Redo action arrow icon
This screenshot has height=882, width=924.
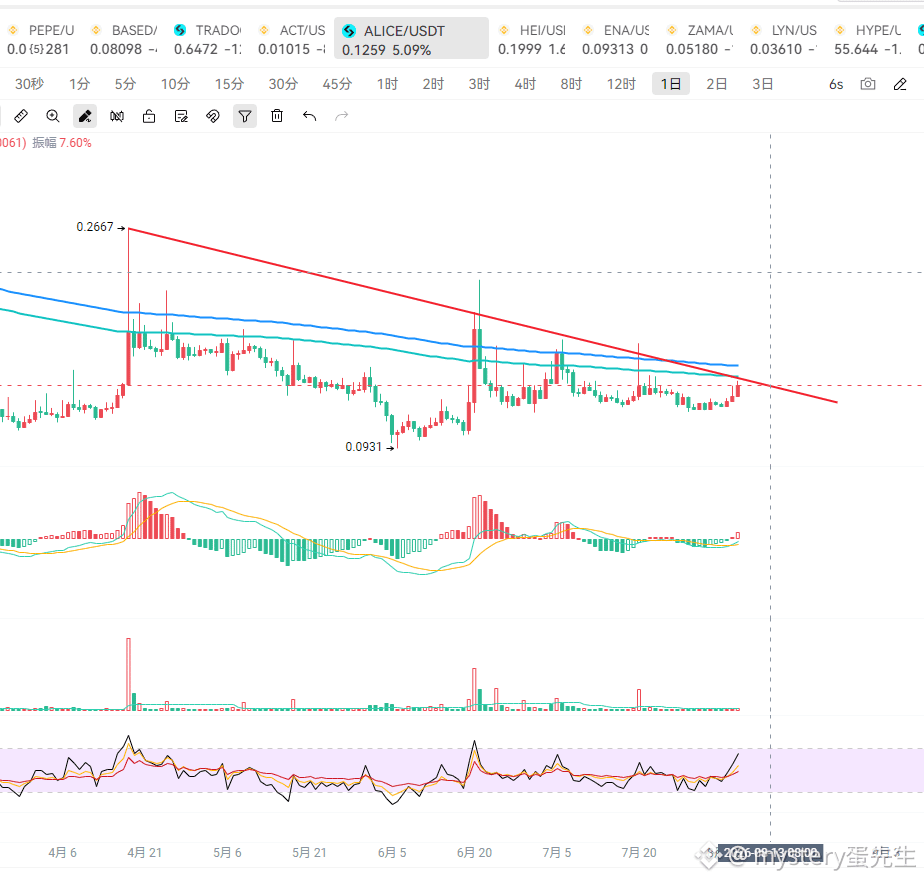(x=341, y=116)
